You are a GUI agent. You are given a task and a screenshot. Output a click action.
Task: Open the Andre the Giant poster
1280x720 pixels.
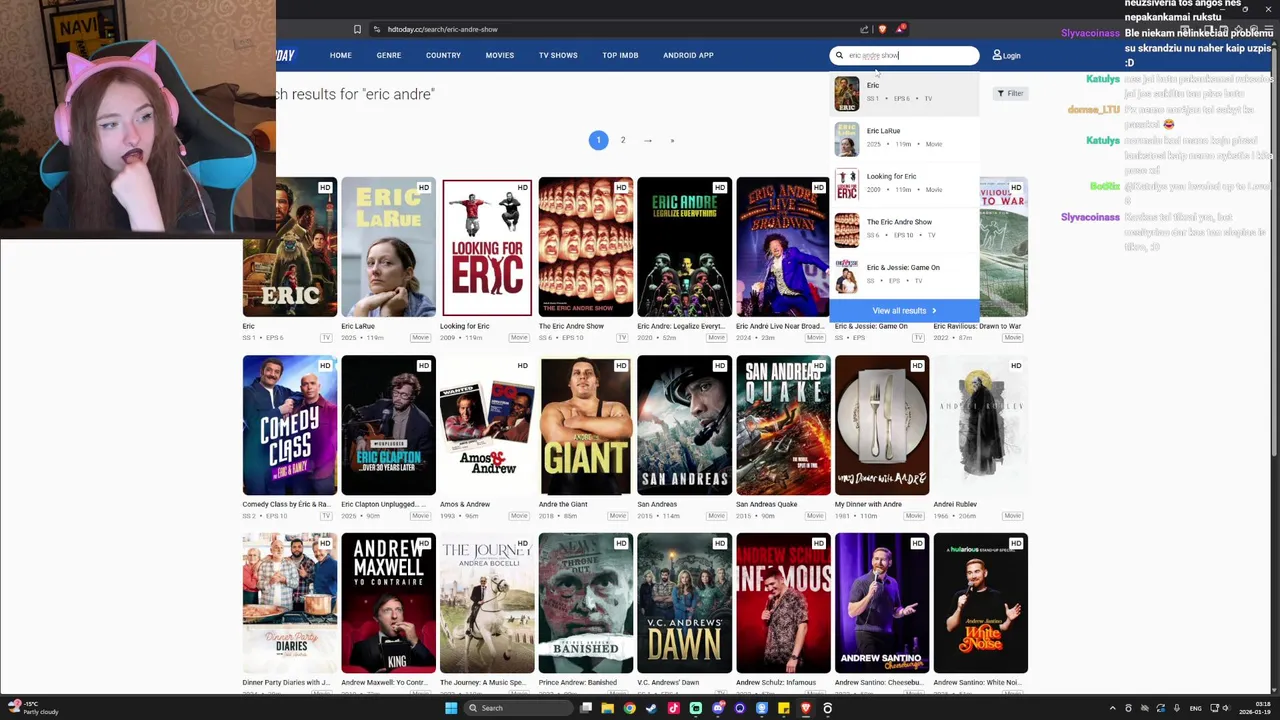point(586,425)
